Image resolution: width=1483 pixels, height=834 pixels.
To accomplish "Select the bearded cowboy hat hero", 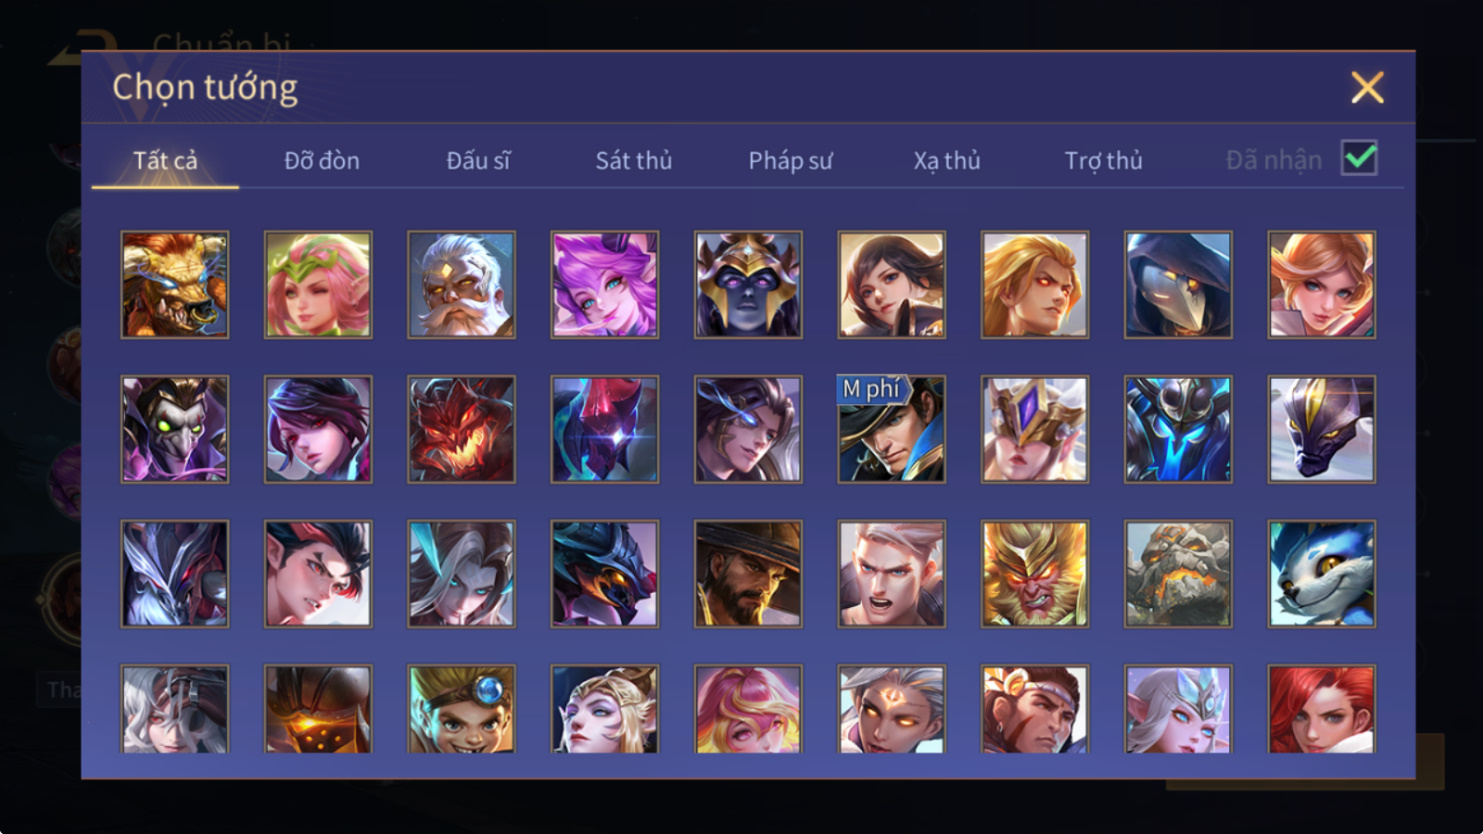I will 748,574.
